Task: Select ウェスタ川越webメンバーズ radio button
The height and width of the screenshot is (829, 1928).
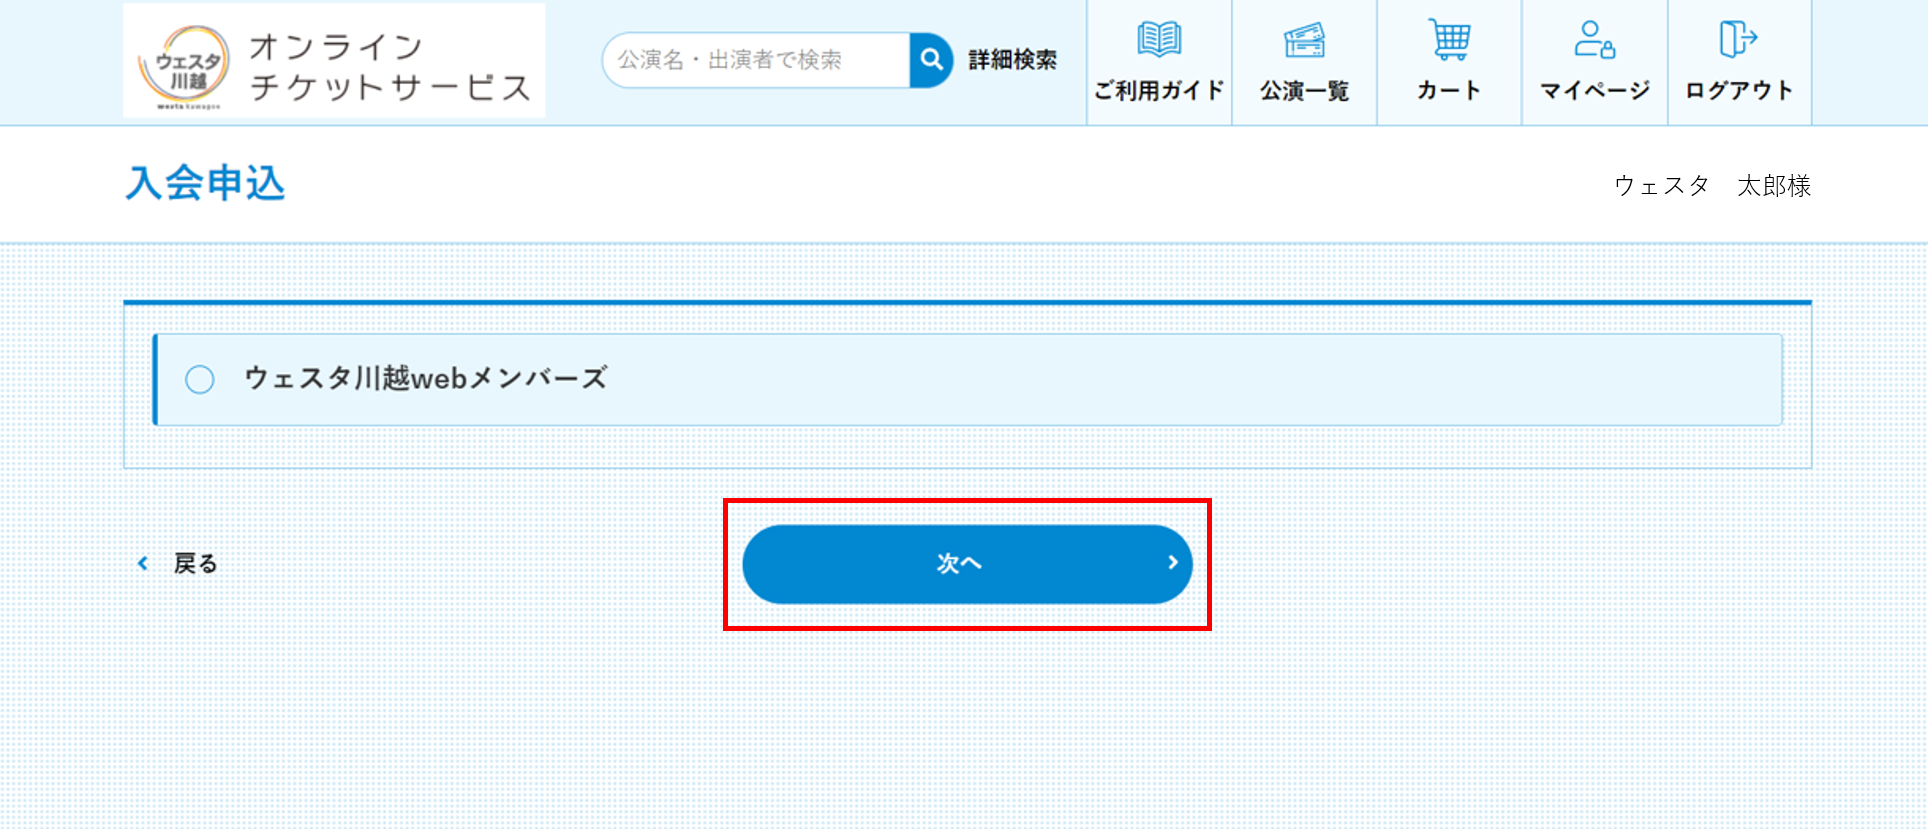Action: click(x=200, y=379)
